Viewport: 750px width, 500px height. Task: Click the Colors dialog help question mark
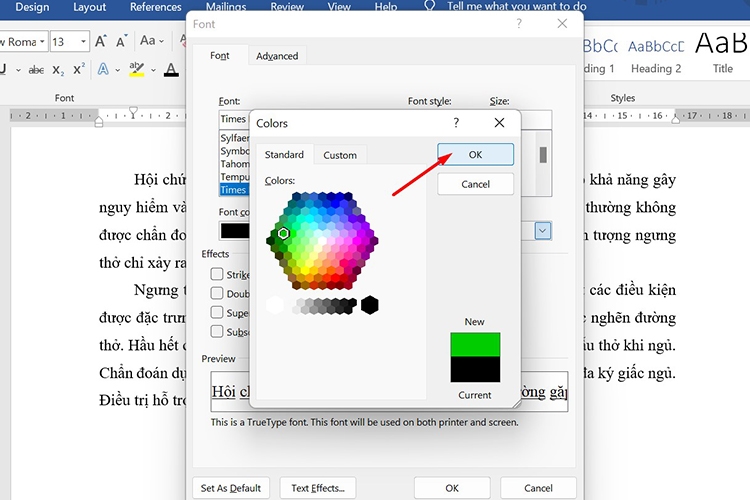pyautogui.click(x=456, y=123)
